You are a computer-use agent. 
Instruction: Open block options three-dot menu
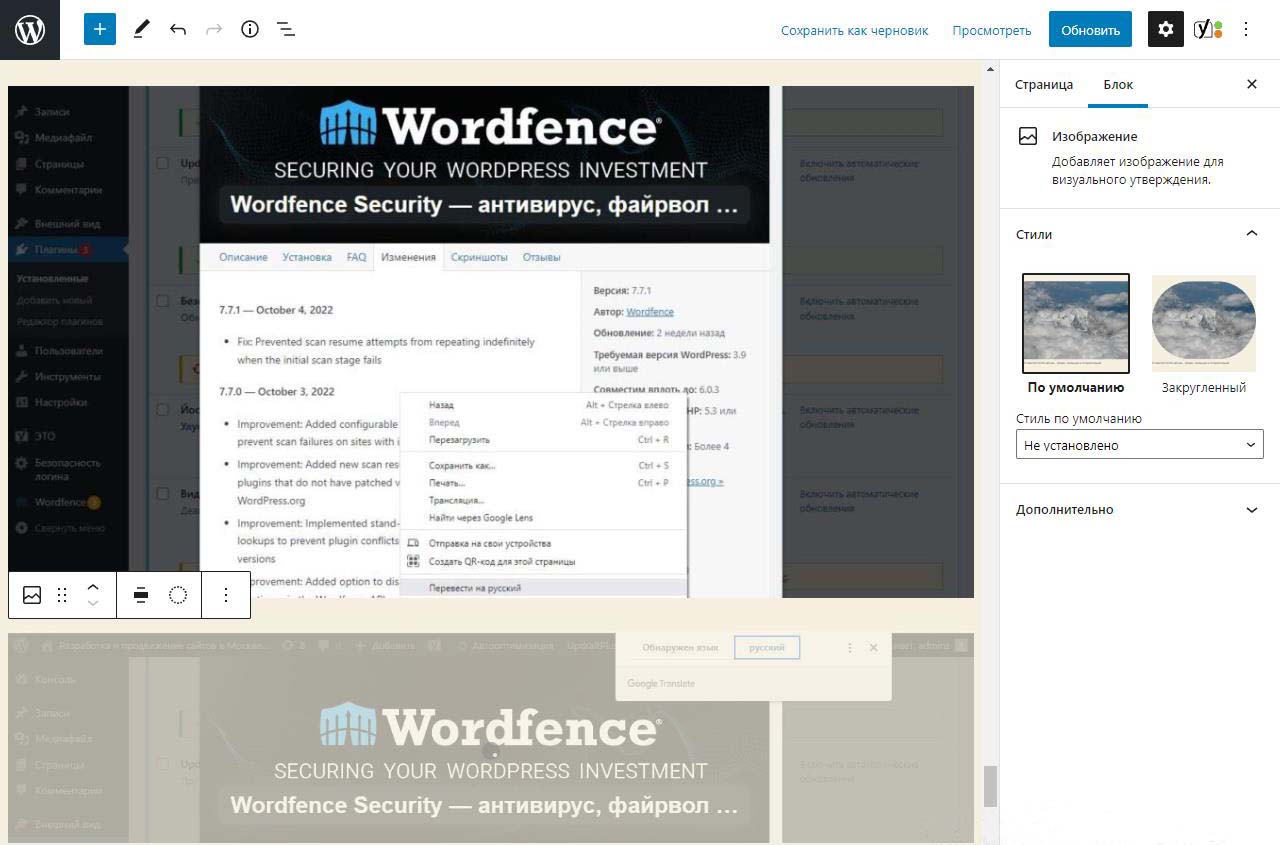click(226, 595)
